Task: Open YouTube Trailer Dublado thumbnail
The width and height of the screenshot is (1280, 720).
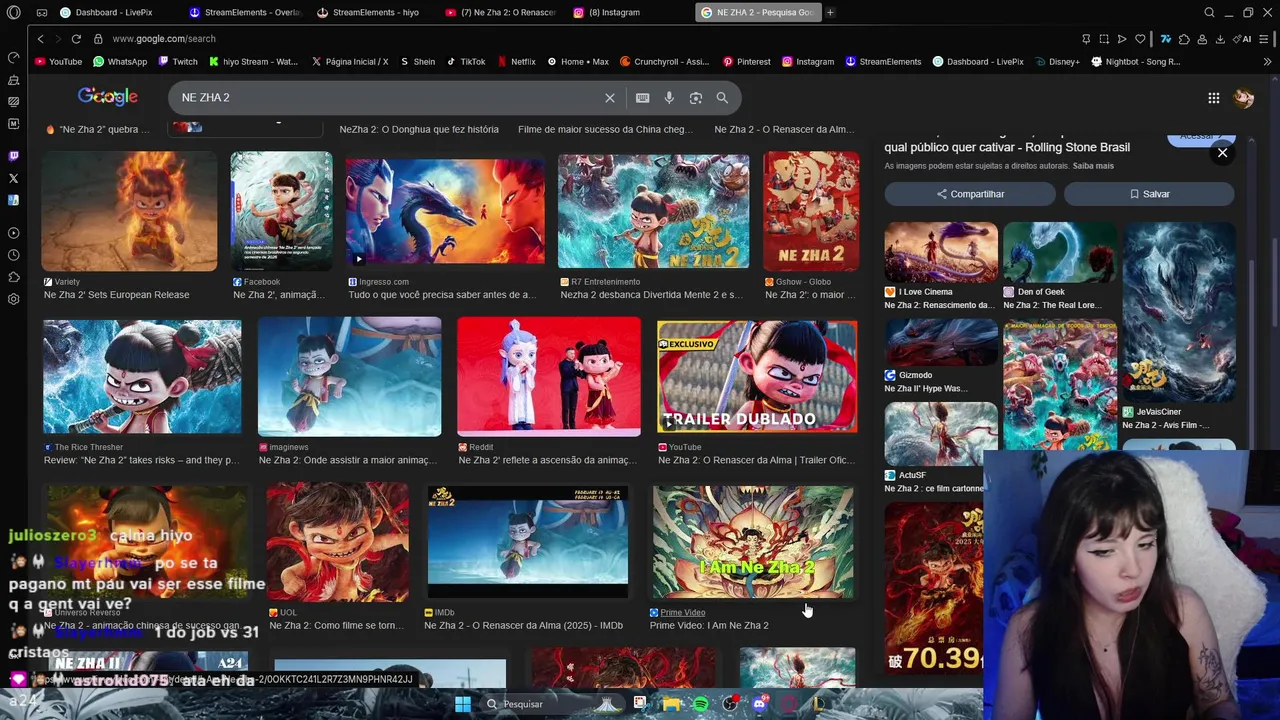Action: [757, 377]
